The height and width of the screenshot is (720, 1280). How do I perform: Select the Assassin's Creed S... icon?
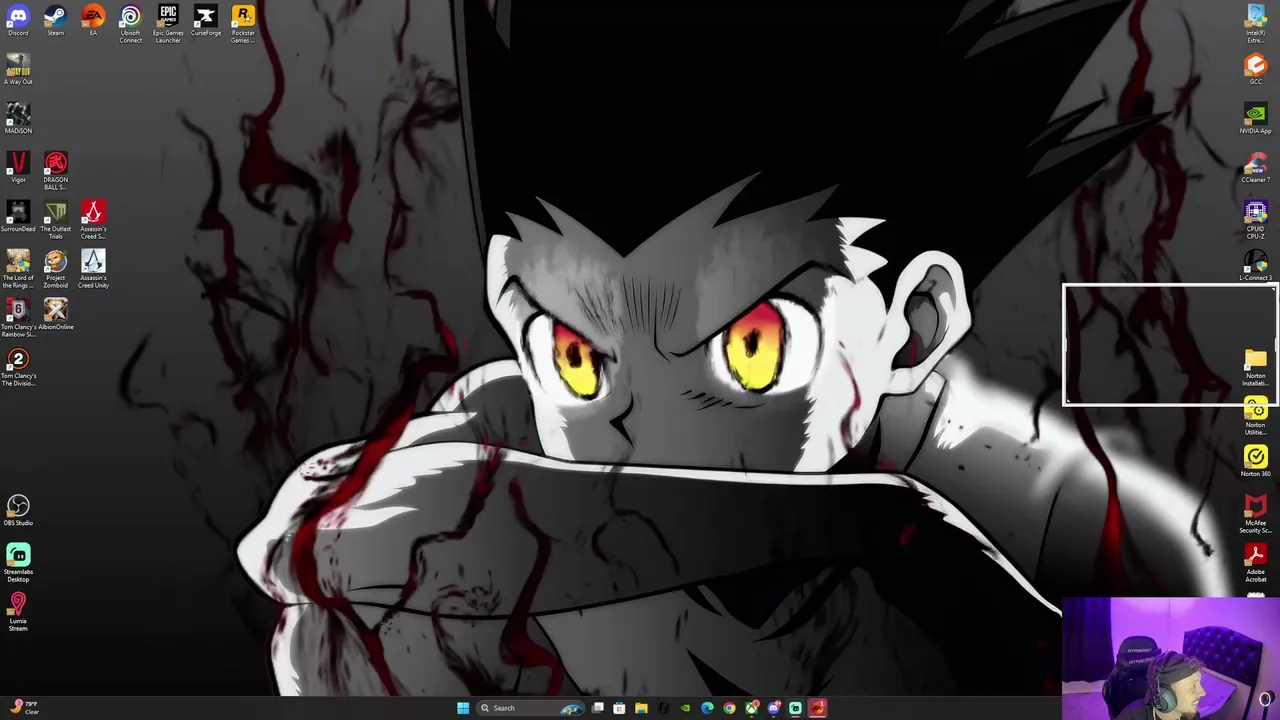(x=93, y=220)
